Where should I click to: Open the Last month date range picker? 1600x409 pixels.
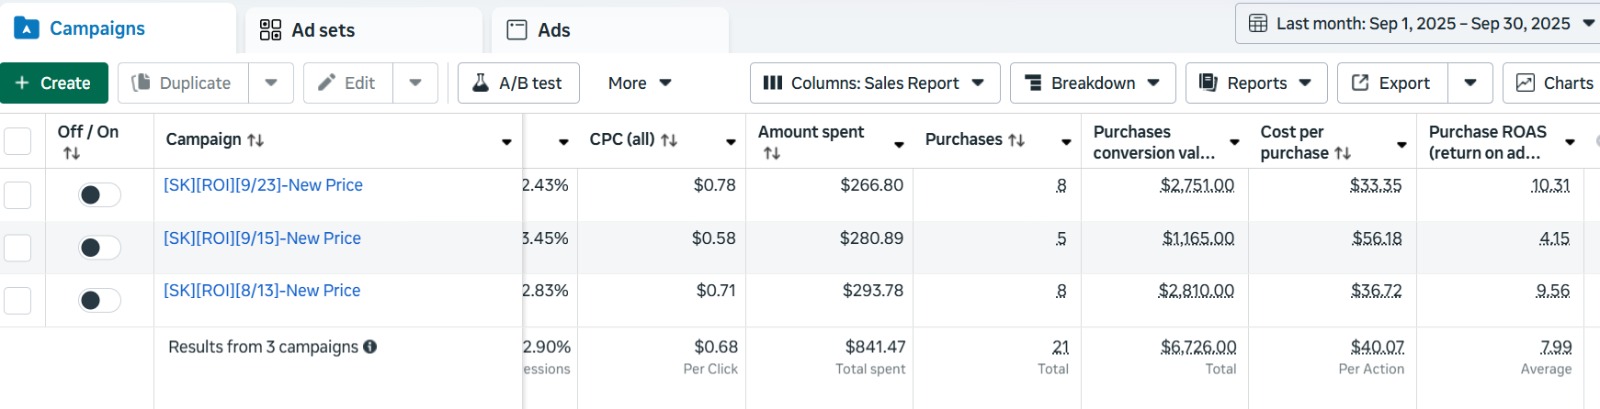click(1420, 23)
